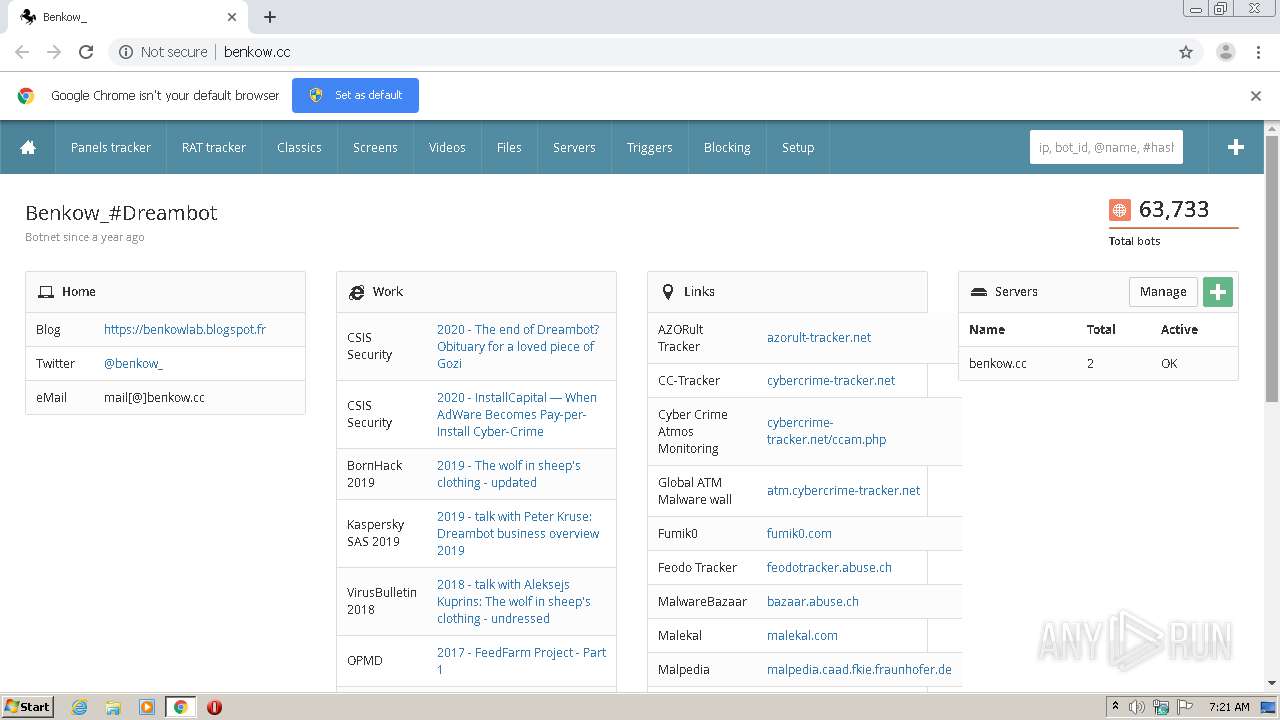The height and width of the screenshot is (720, 1280).
Task: Click mail[@]benkow.cc email text
Action: click(154, 397)
